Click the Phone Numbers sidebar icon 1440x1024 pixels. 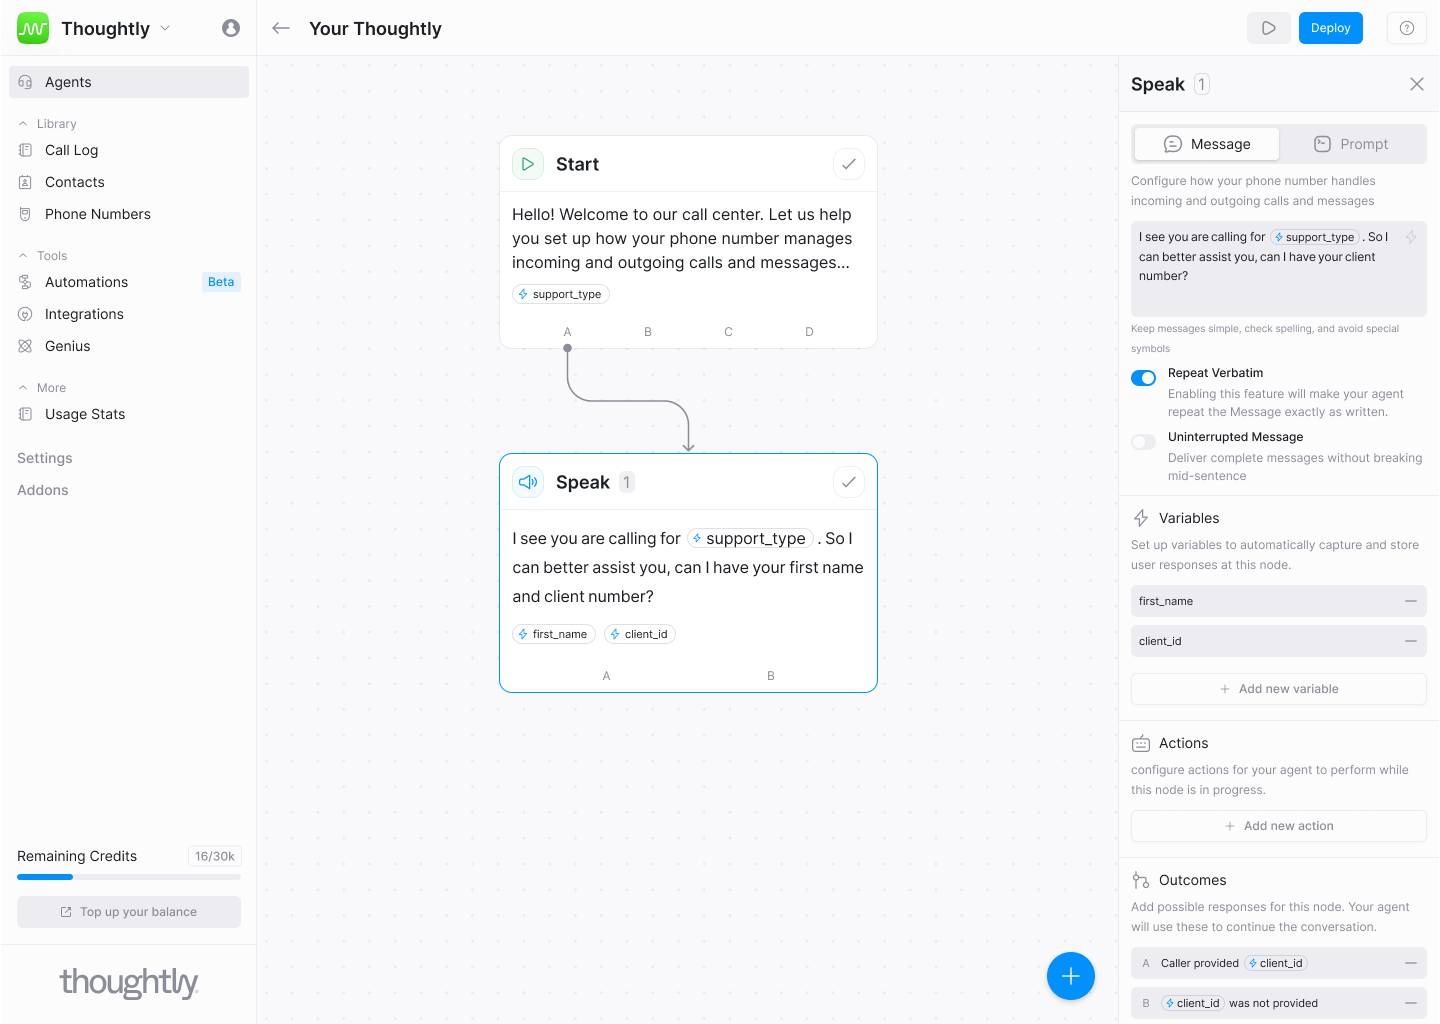click(x=26, y=214)
